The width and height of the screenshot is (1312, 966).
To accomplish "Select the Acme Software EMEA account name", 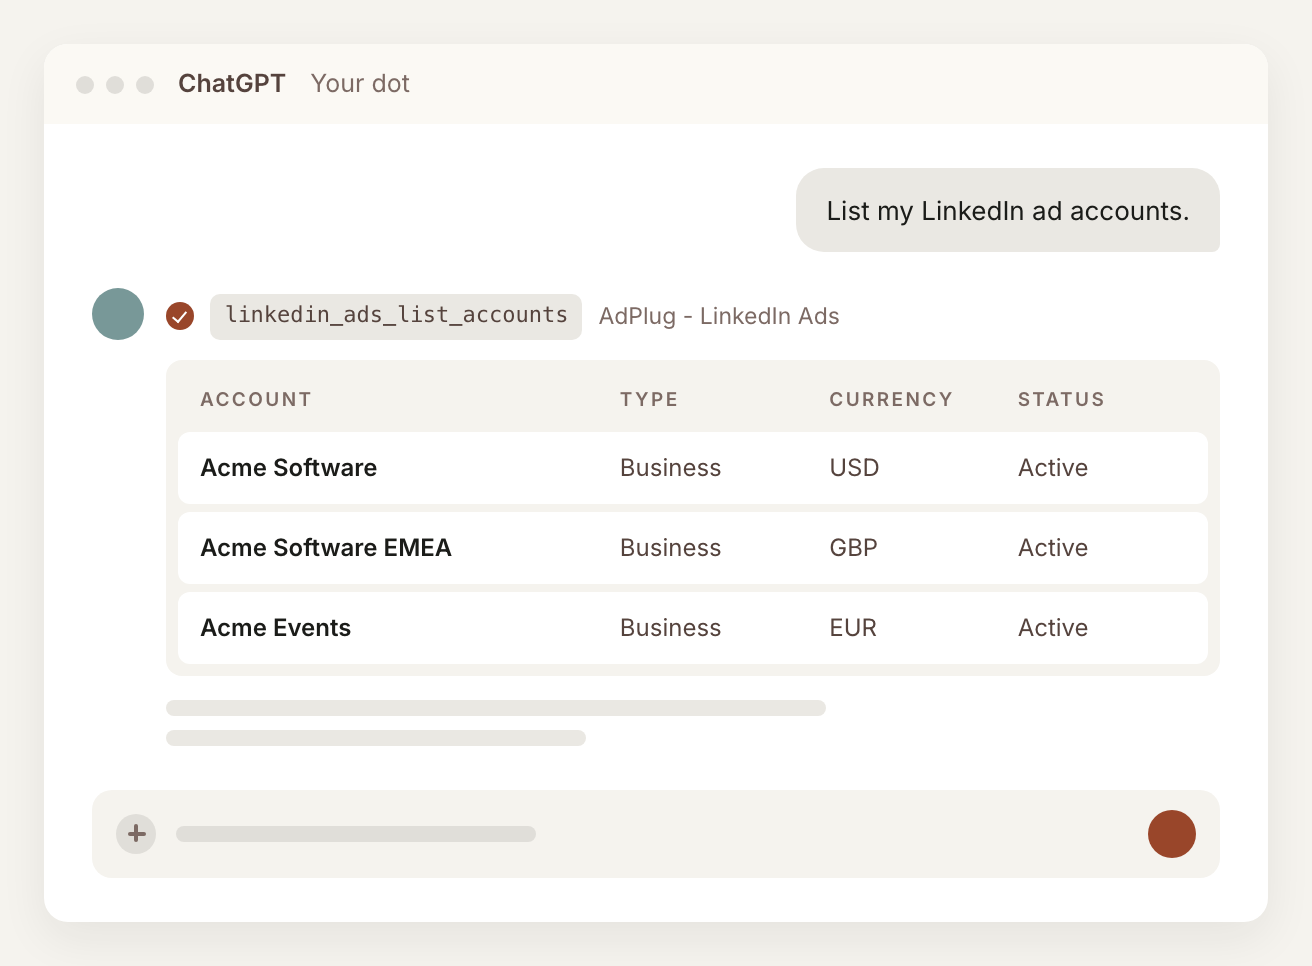I will 326,548.
